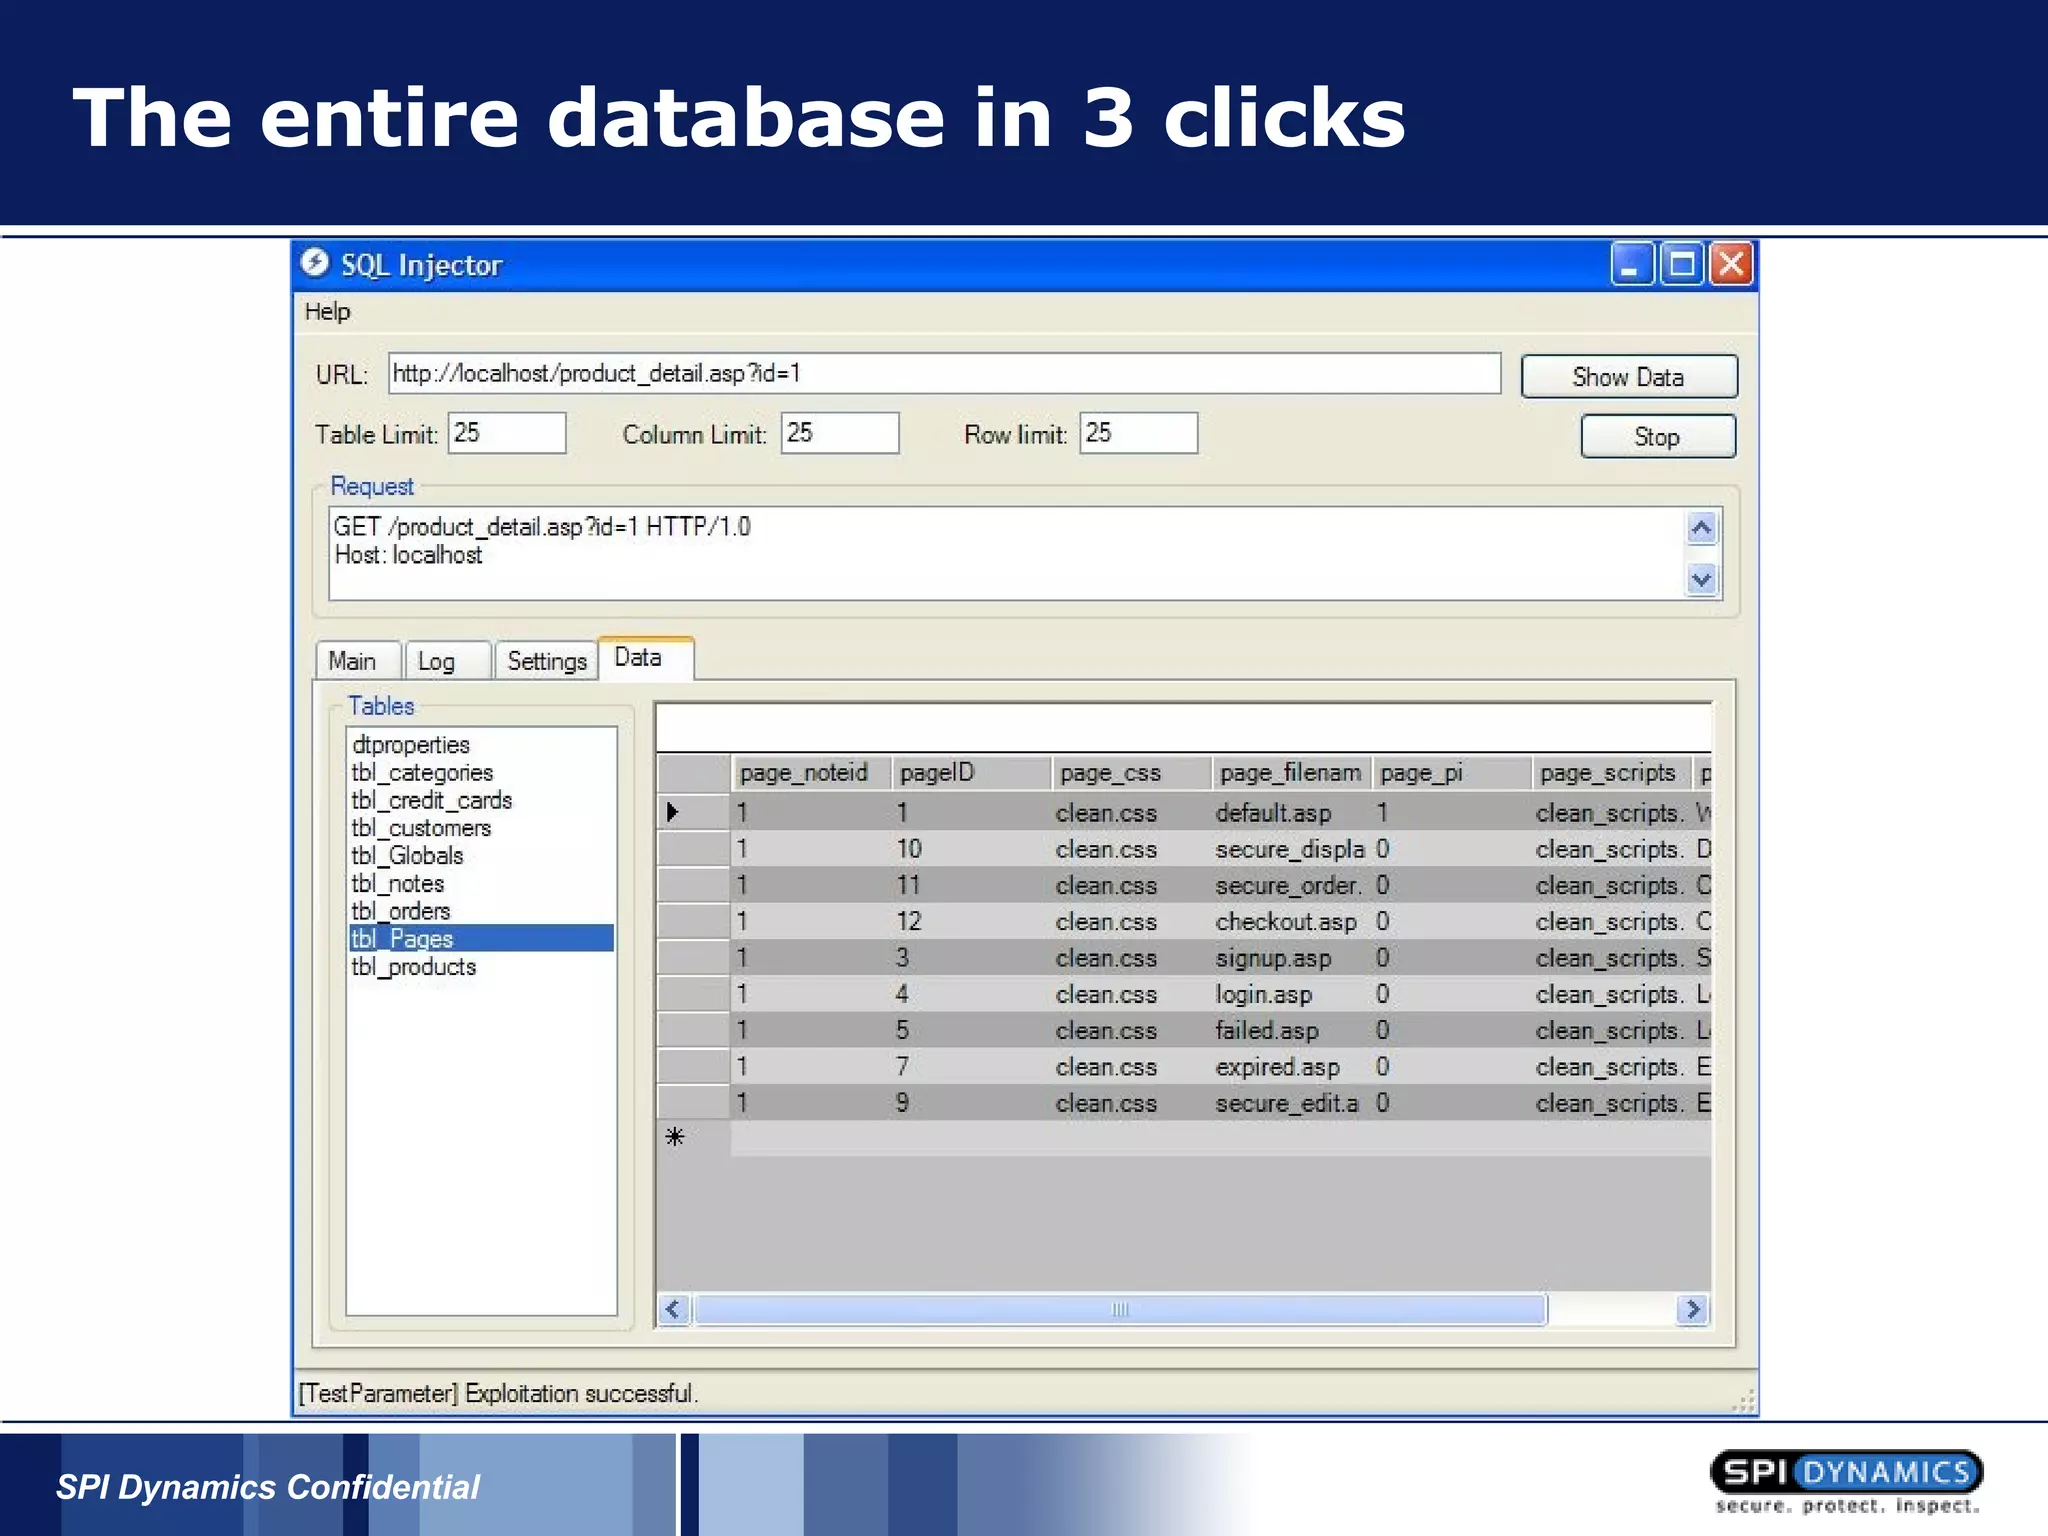Click the signup.asp cell

[1291, 958]
